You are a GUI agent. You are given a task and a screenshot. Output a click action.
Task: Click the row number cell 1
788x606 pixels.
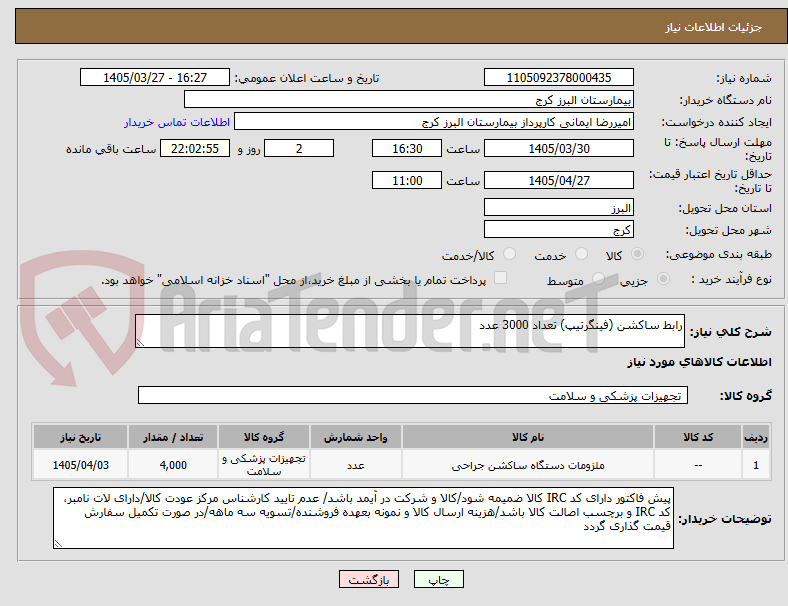click(756, 465)
